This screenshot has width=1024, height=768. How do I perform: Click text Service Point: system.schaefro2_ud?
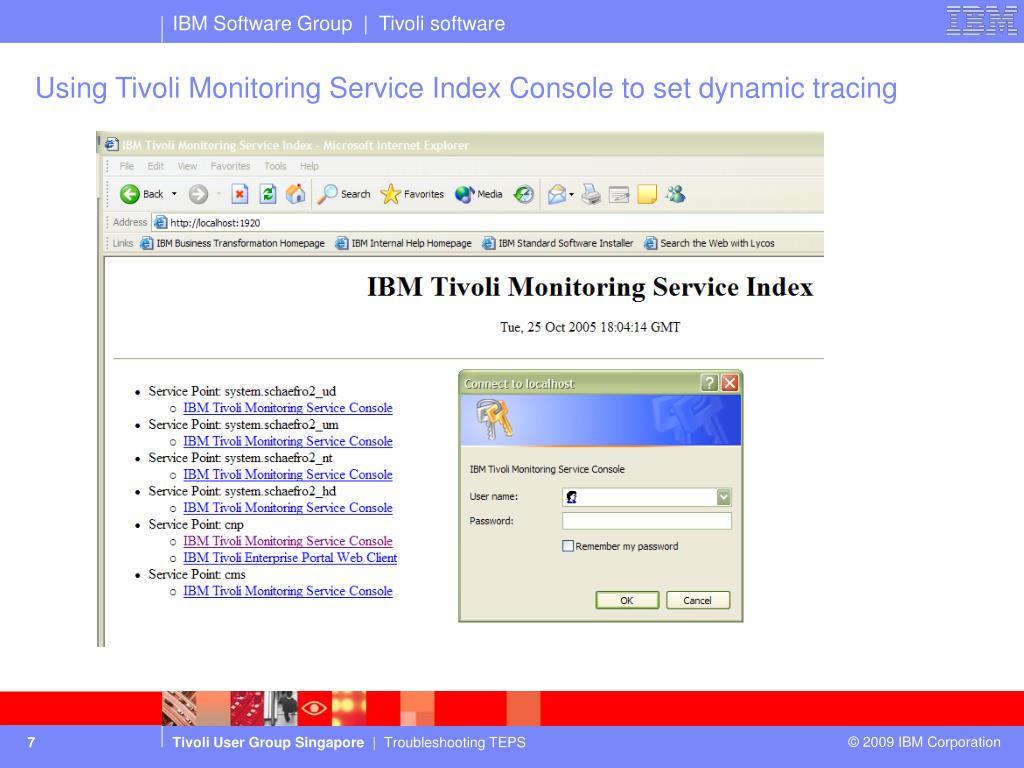coord(242,391)
